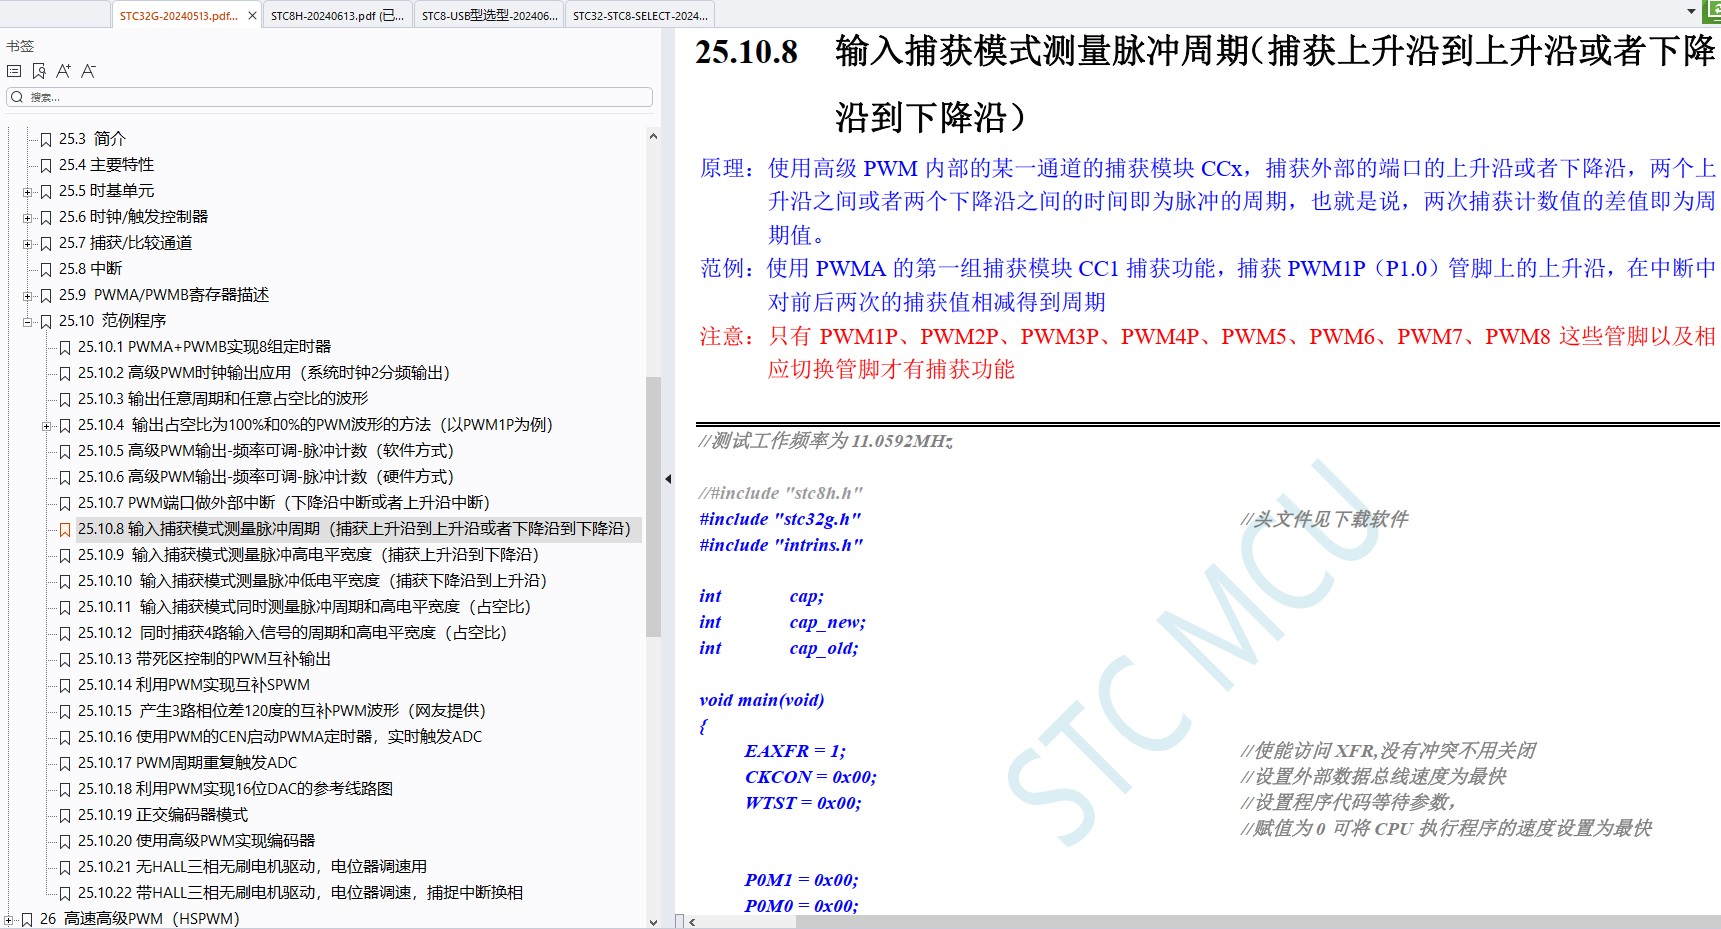Viewport: 1721px width, 929px height.
Task: Click the bookmark icon beside 25.4 主要特性
Action: [x=46, y=165]
